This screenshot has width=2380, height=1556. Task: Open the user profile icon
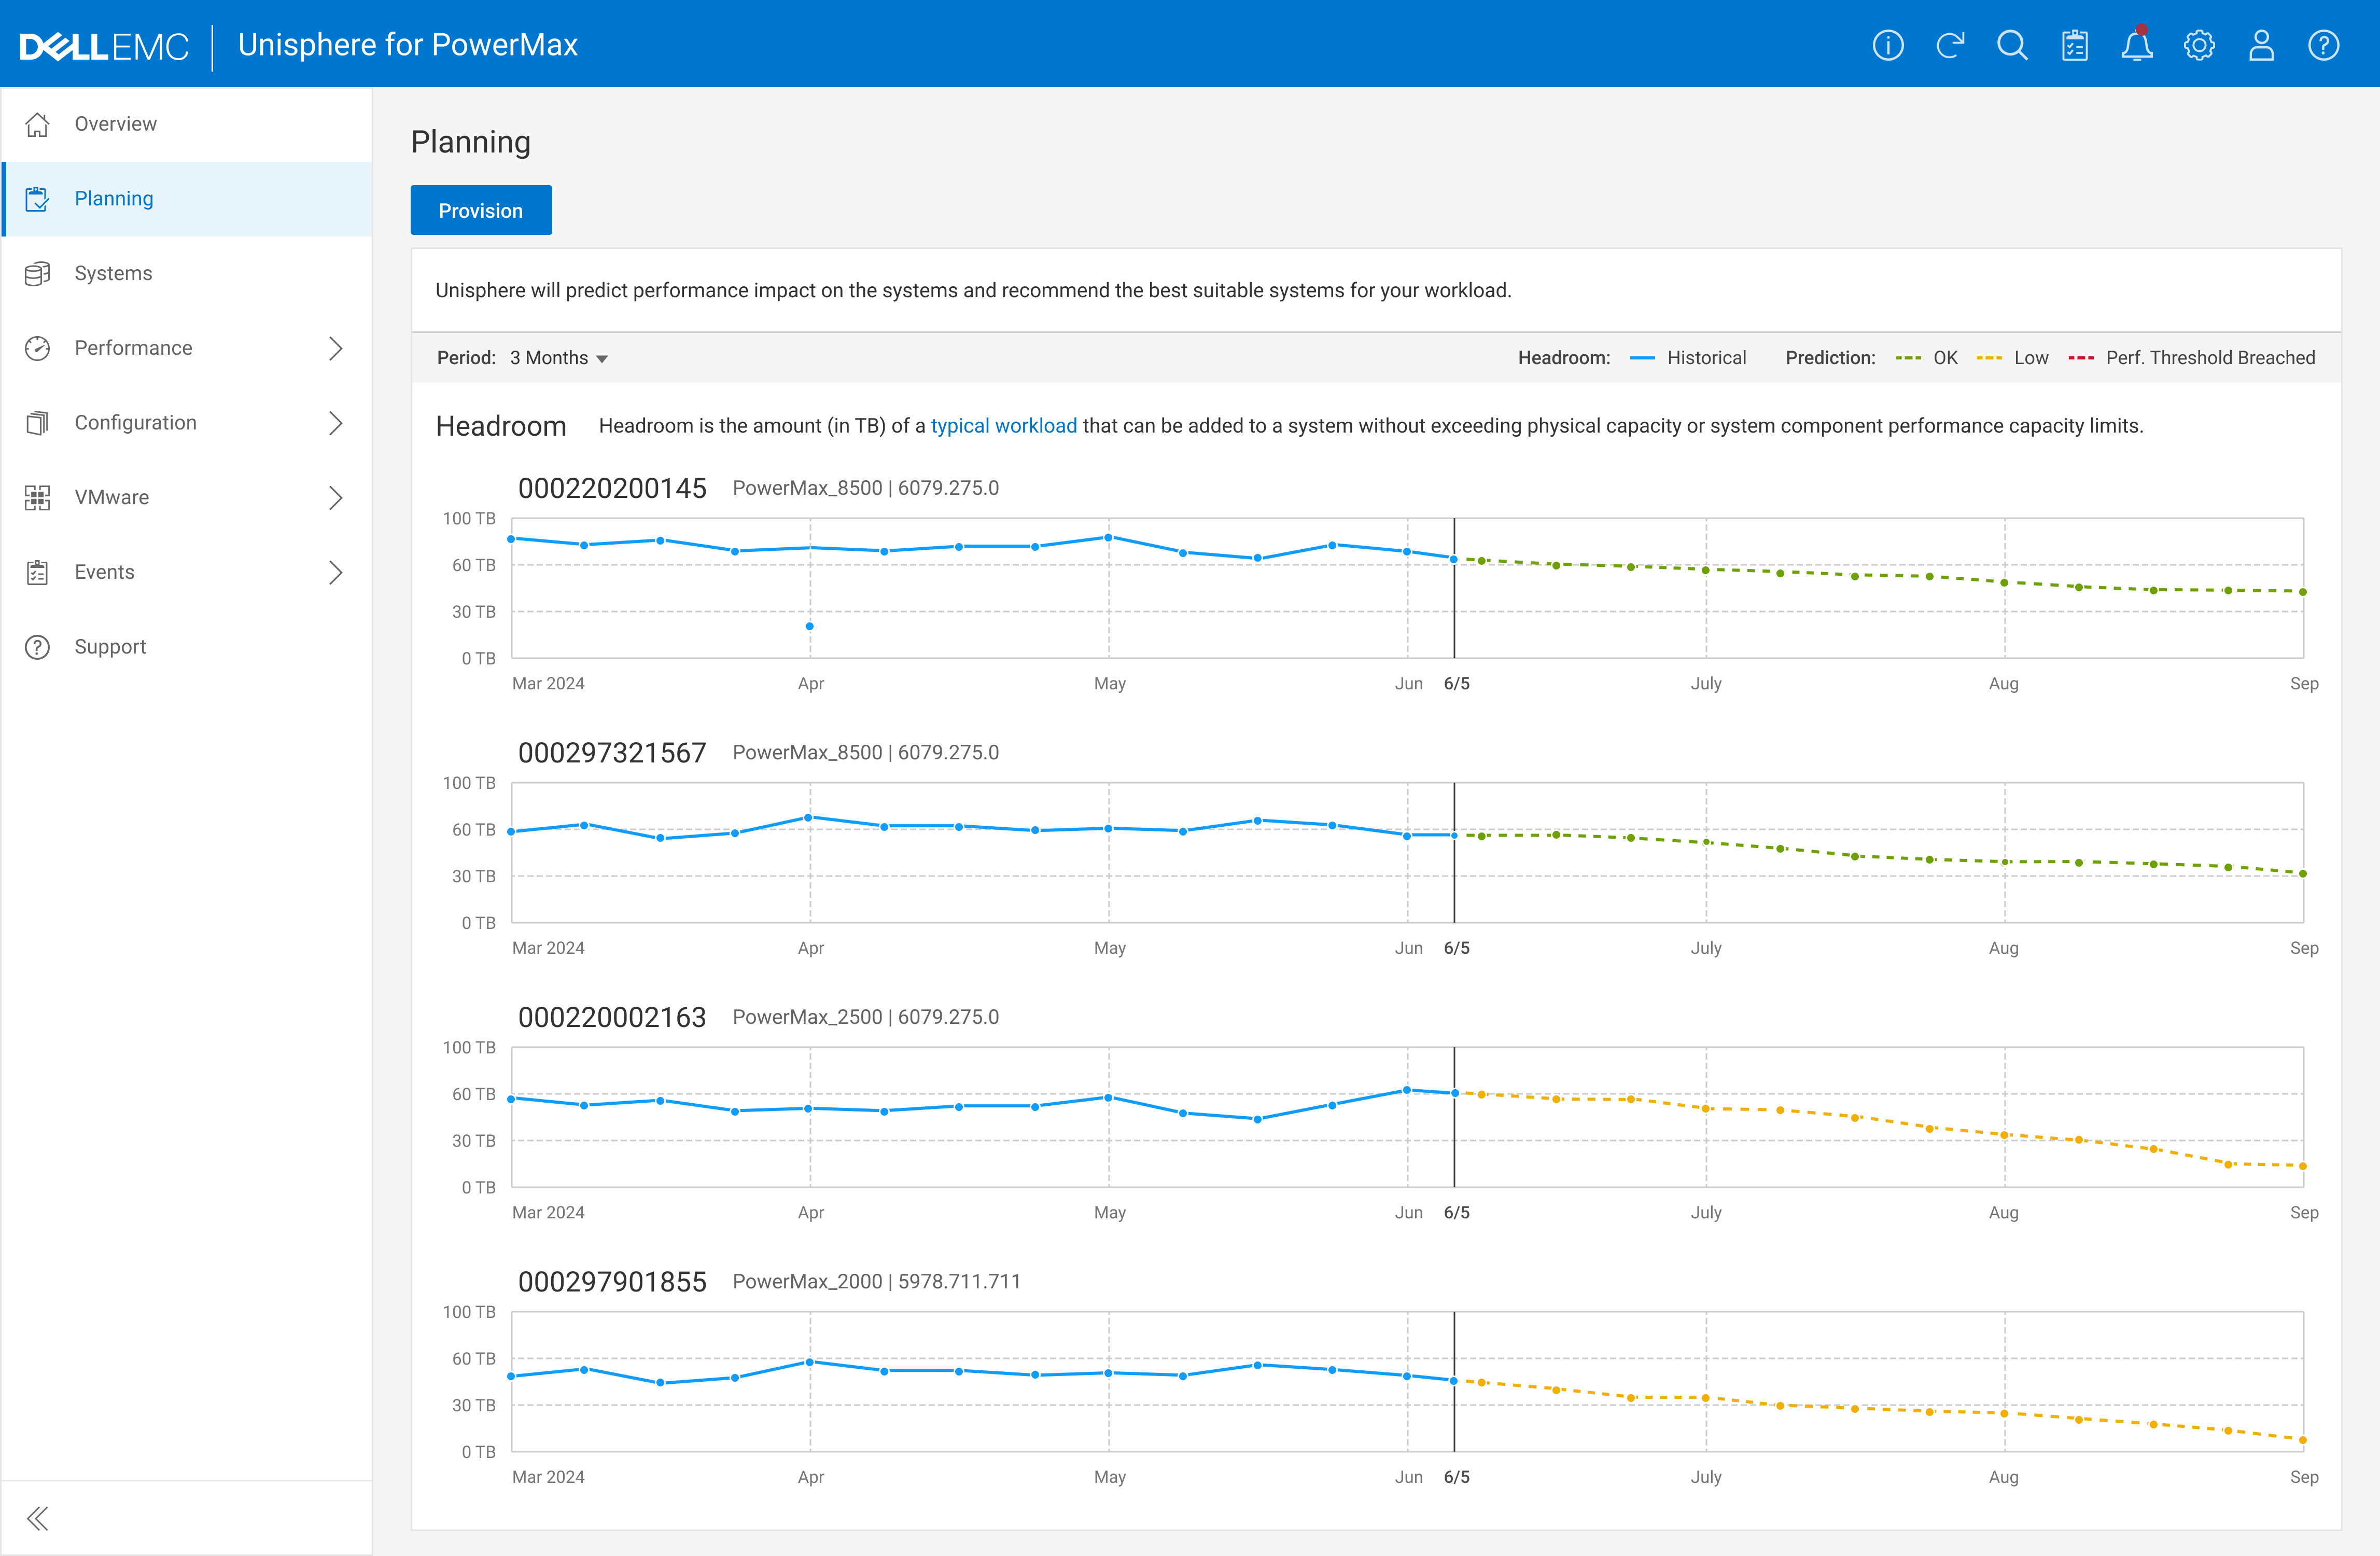click(2261, 45)
